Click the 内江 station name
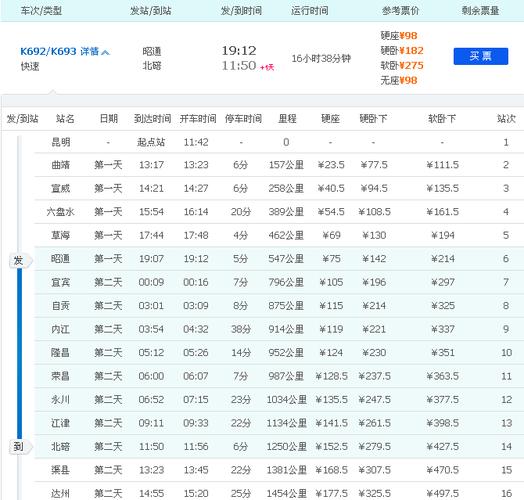 tap(61, 329)
